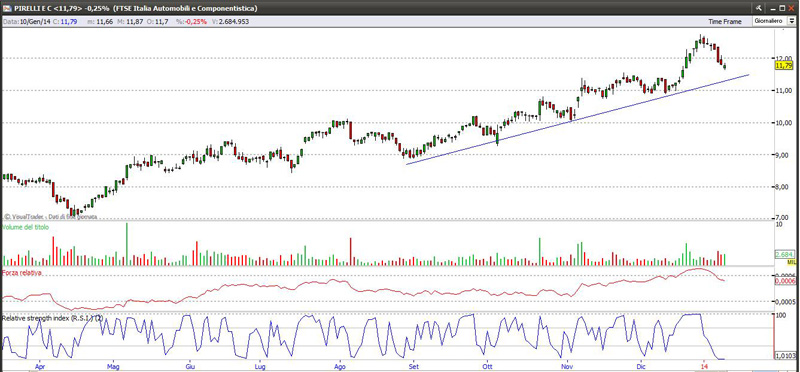Click the 11,00 price axis label

[x=783, y=90]
